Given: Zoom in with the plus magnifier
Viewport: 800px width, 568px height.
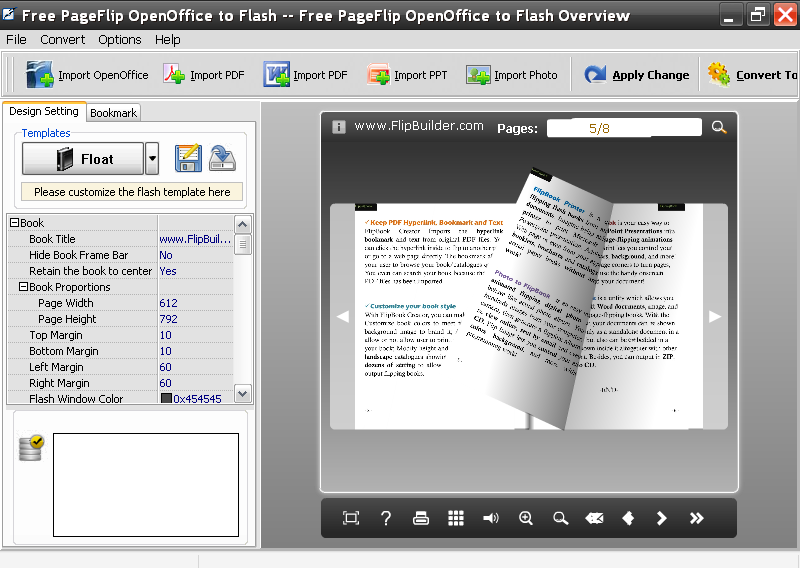Looking at the screenshot, I should (526, 518).
